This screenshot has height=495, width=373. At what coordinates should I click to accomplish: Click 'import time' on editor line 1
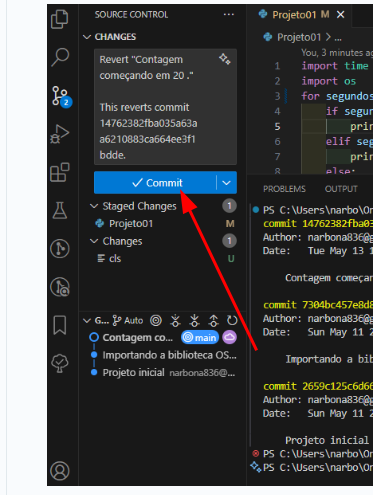[335, 66]
